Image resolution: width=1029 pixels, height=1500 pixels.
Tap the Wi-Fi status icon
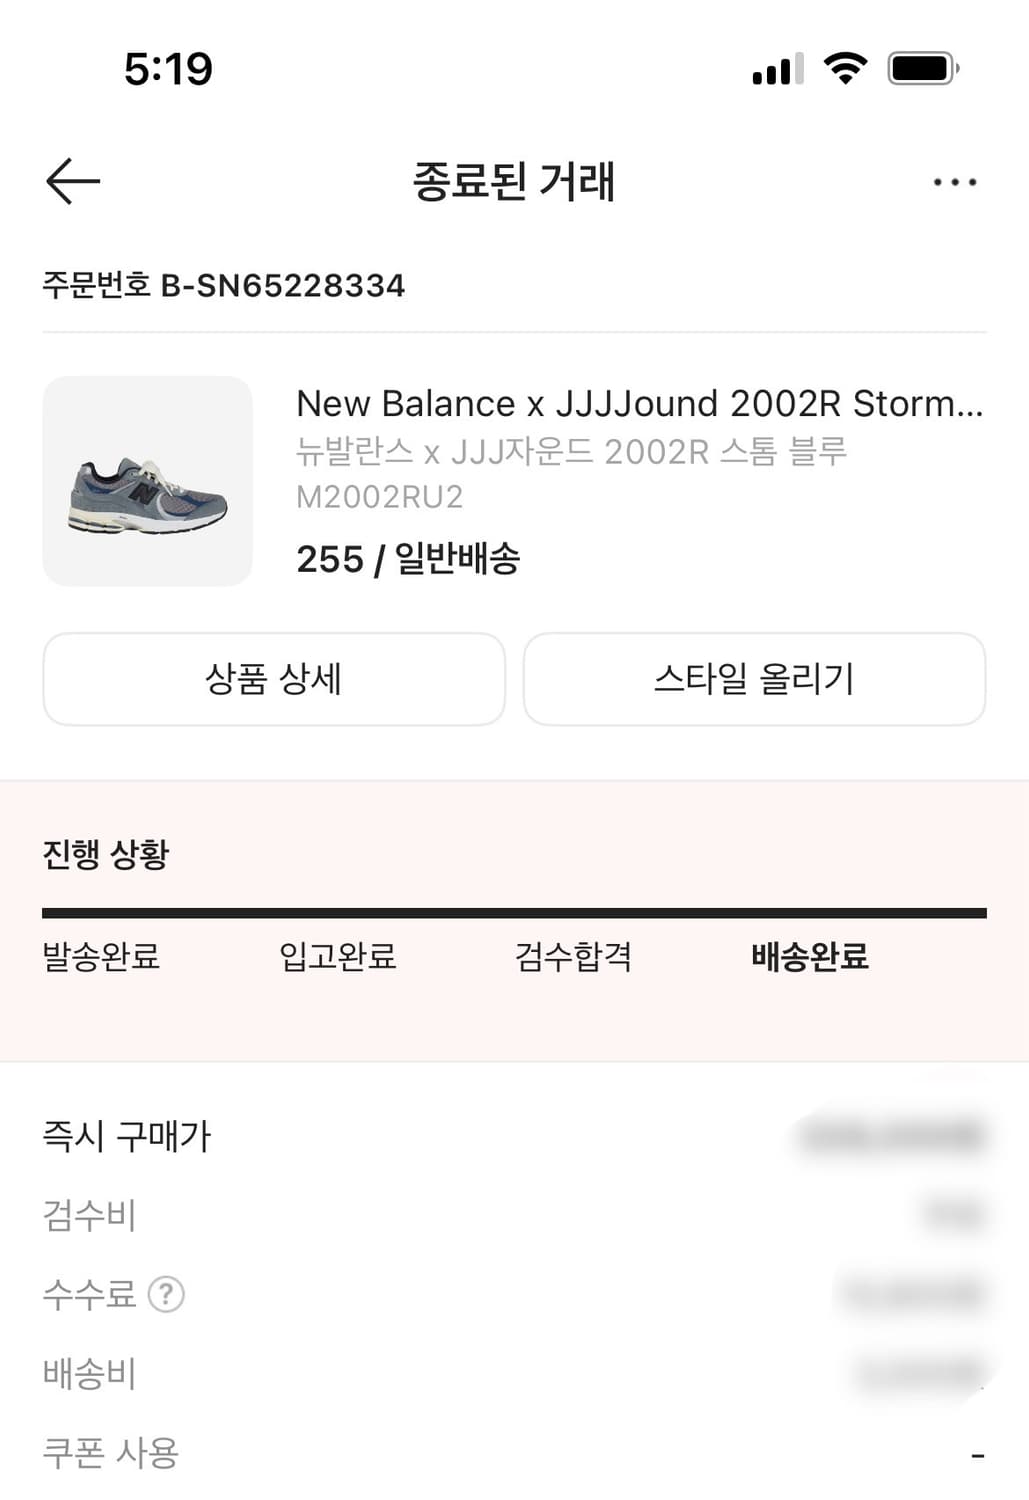pos(845,68)
